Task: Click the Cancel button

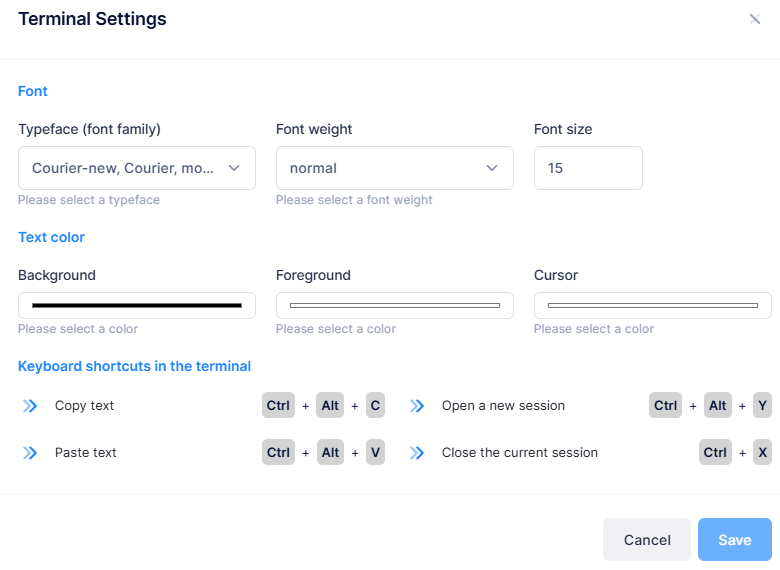Action: [x=647, y=540]
